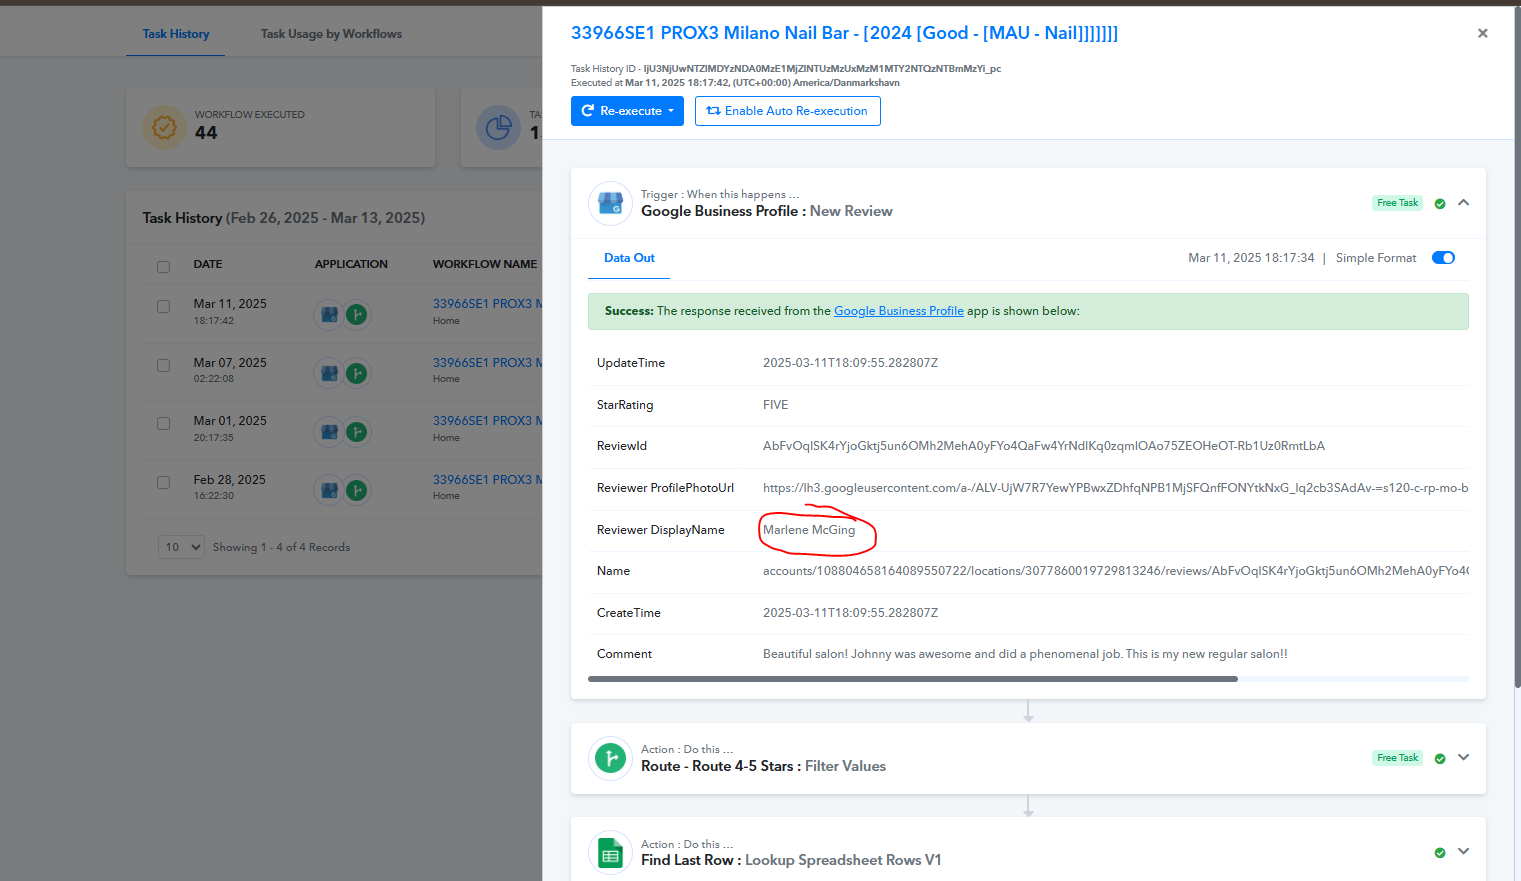Open the records per page dropdown

[181, 547]
